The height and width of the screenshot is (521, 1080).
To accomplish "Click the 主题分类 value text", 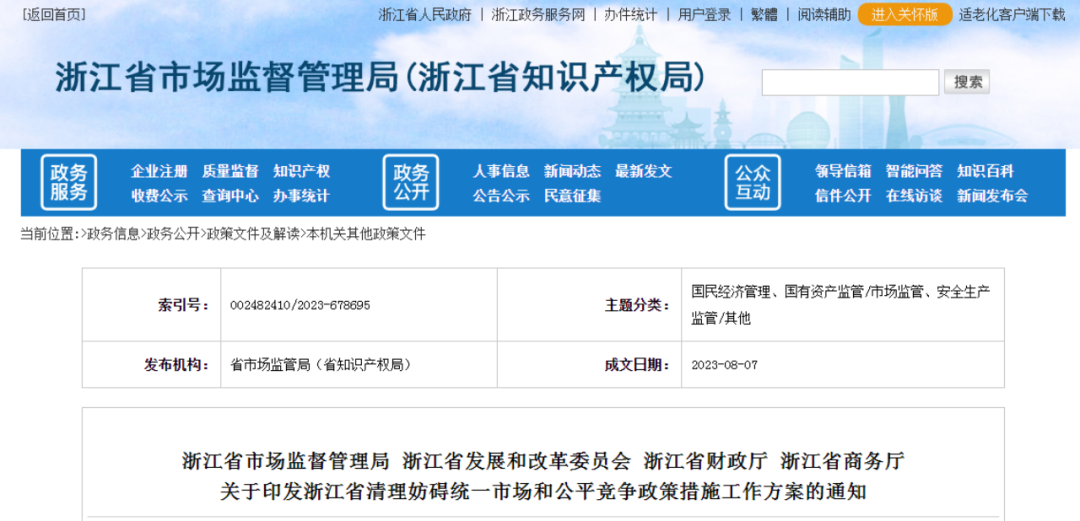I will tap(841, 305).
